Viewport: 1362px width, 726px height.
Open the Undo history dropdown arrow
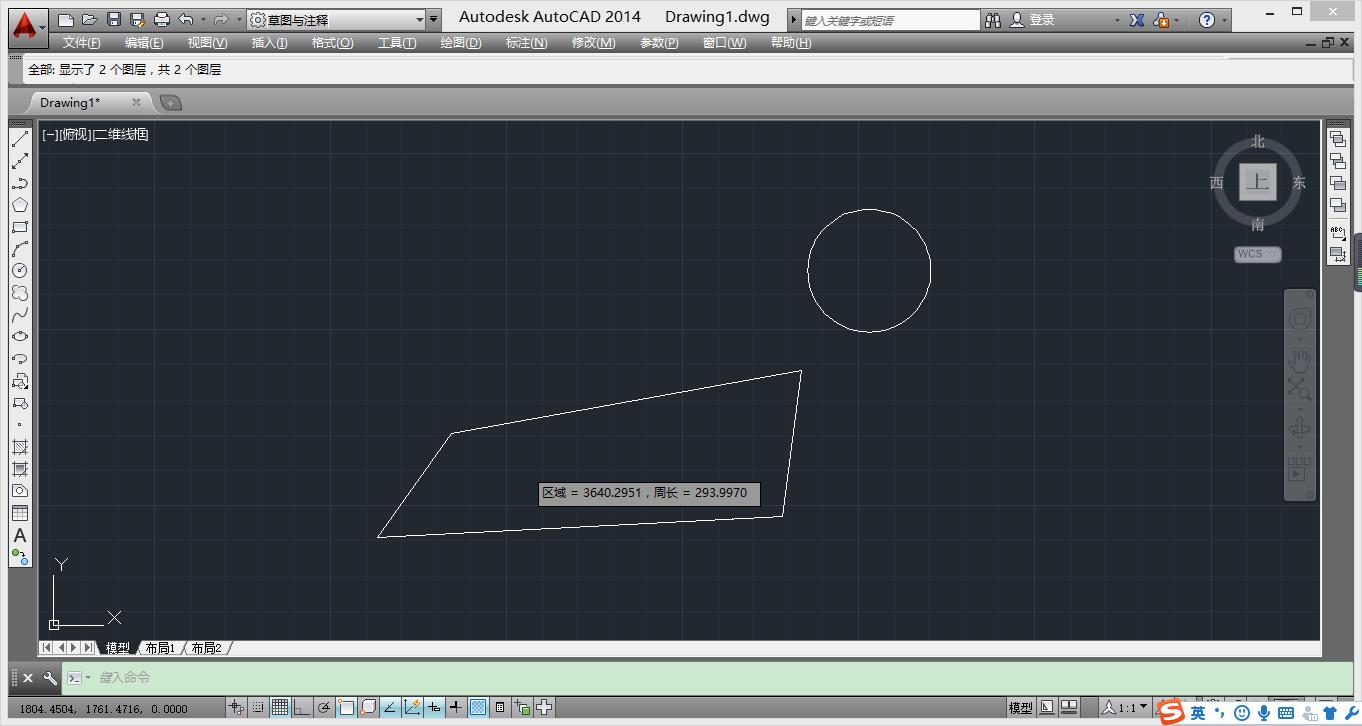click(x=204, y=20)
